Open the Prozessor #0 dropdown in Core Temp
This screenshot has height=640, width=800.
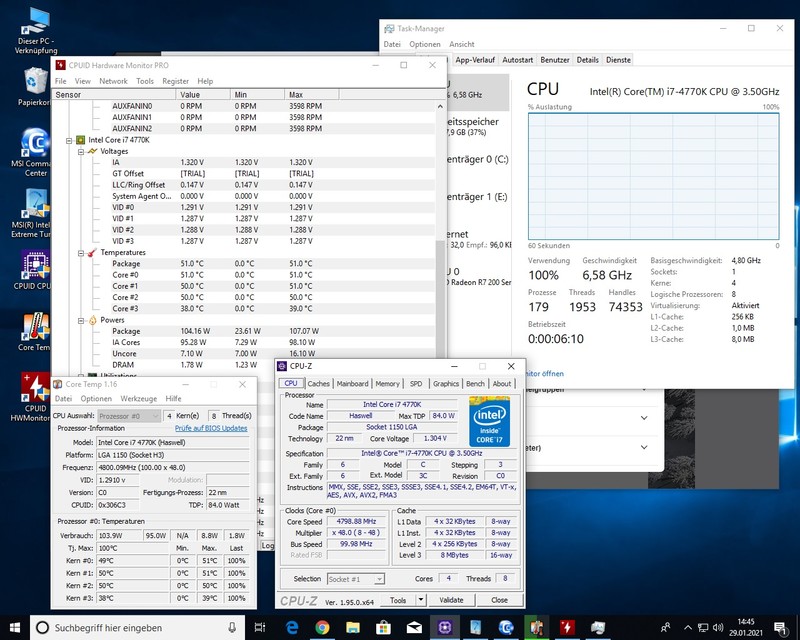point(129,416)
